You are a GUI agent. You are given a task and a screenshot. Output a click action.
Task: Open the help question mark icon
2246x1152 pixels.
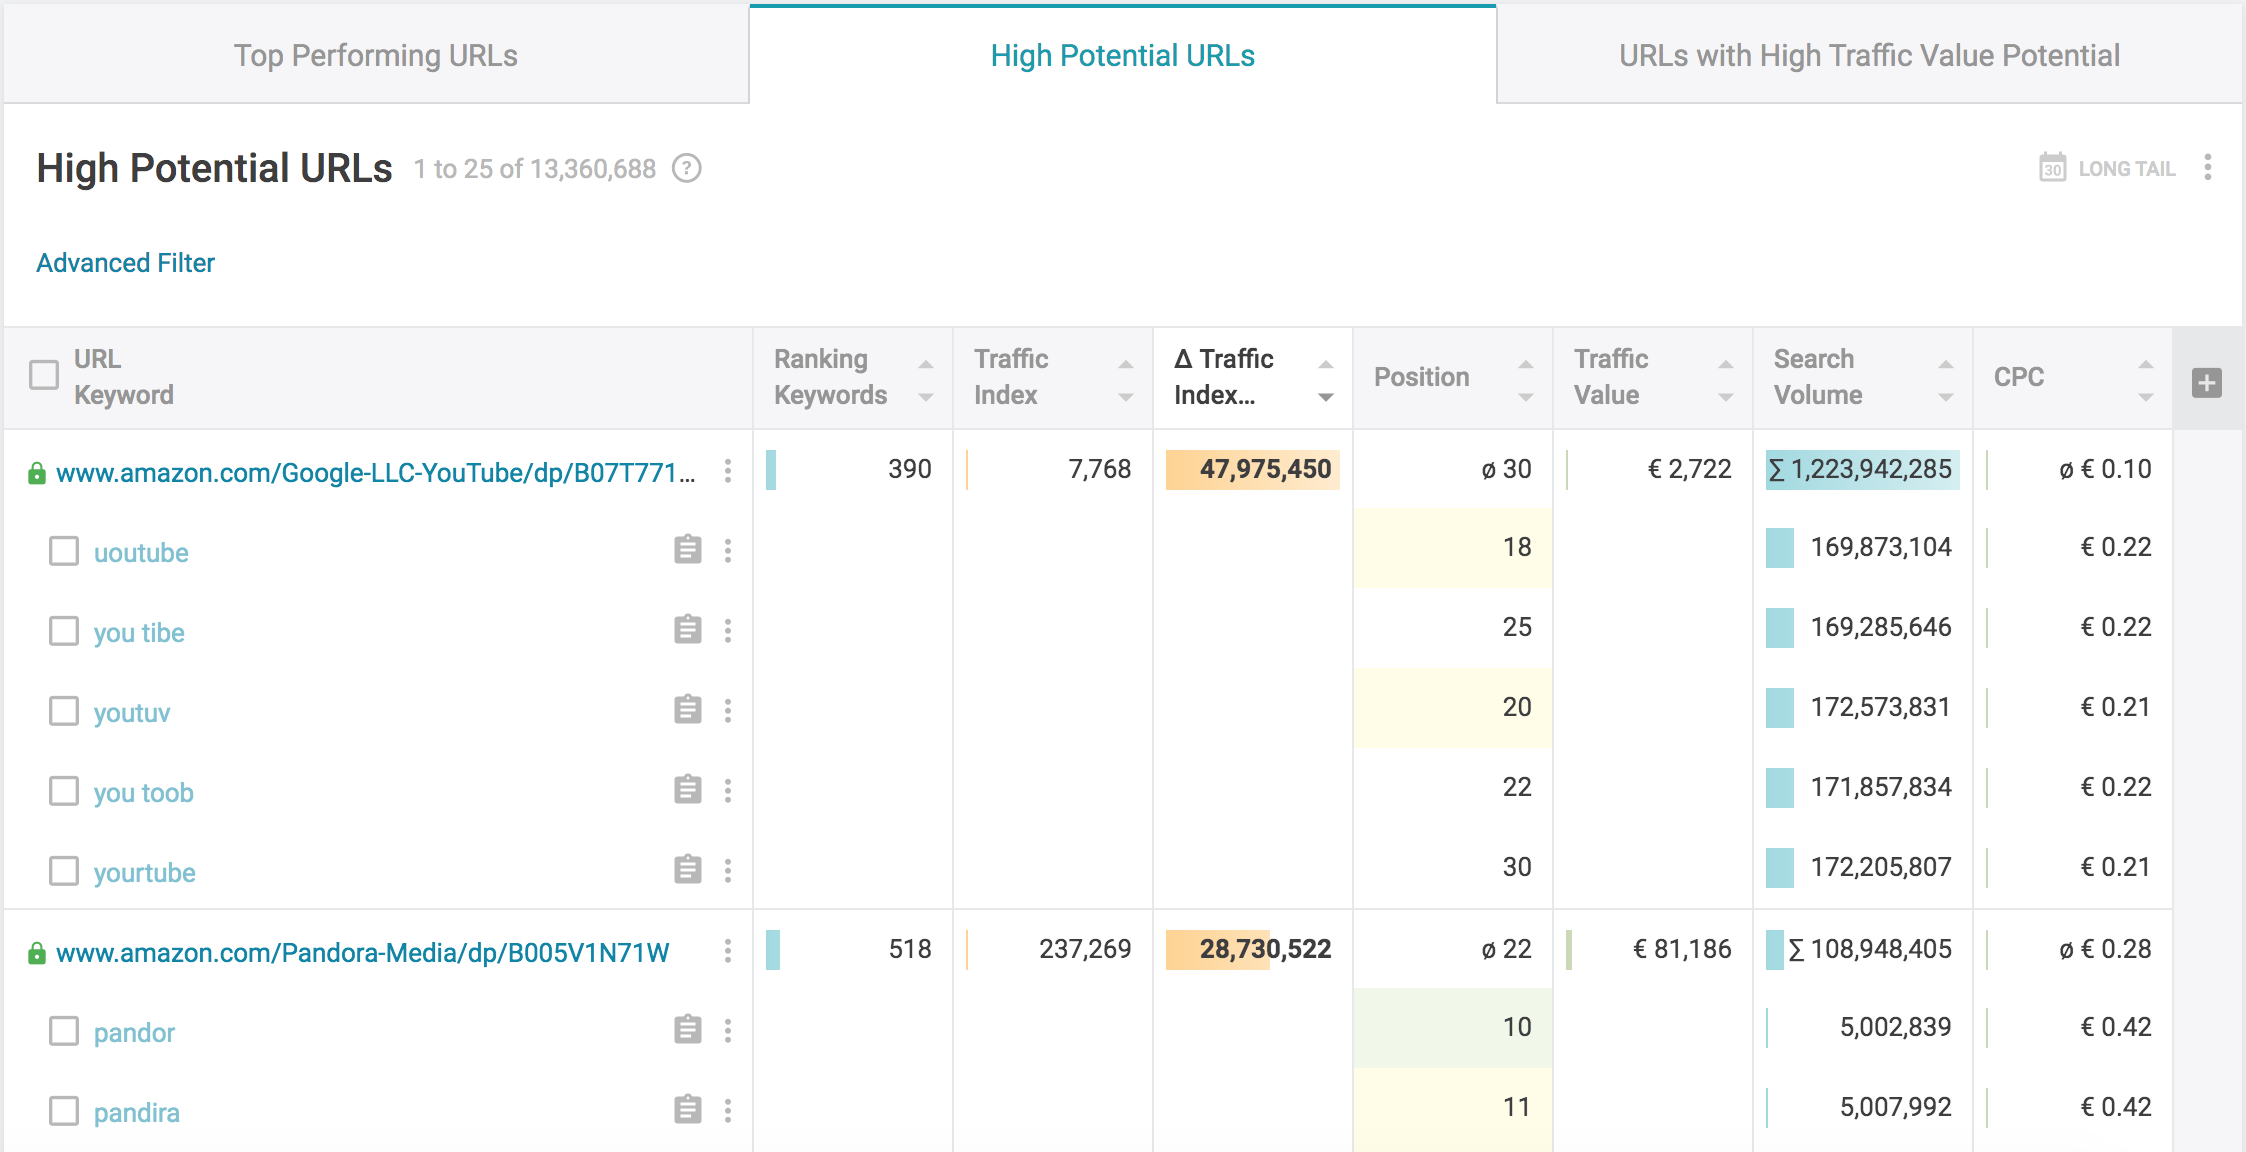tap(687, 168)
